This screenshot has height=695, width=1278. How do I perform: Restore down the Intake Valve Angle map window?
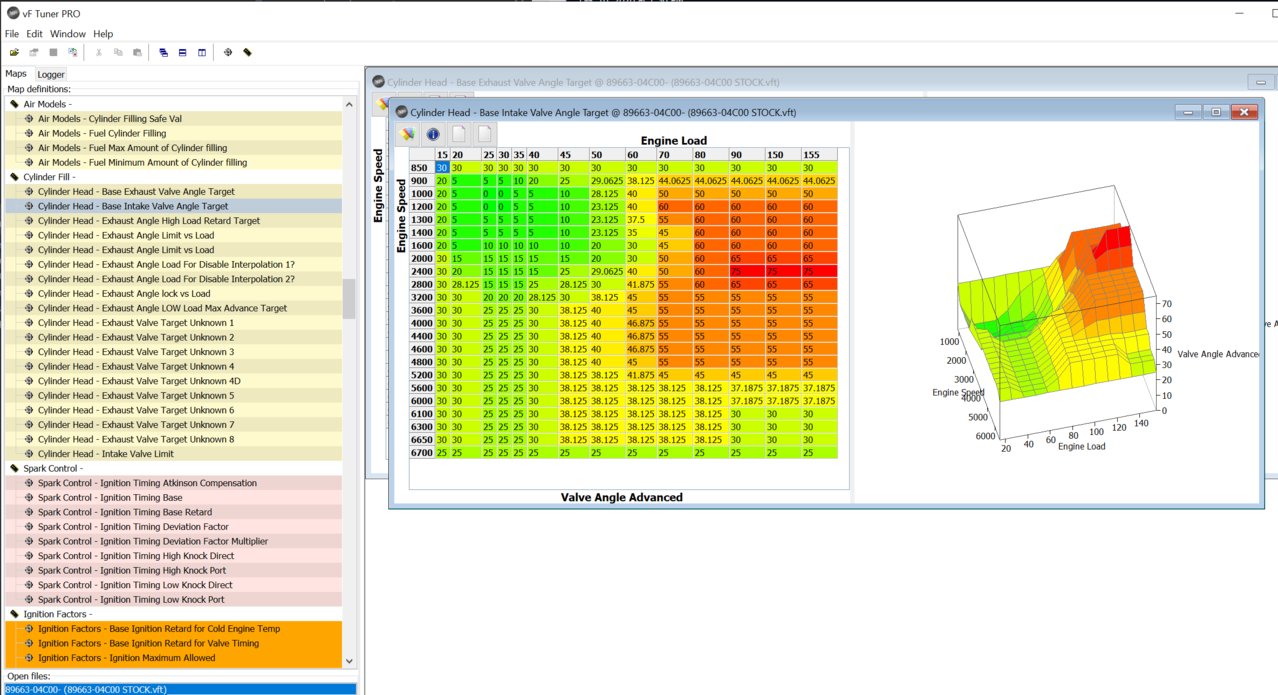pos(1216,112)
